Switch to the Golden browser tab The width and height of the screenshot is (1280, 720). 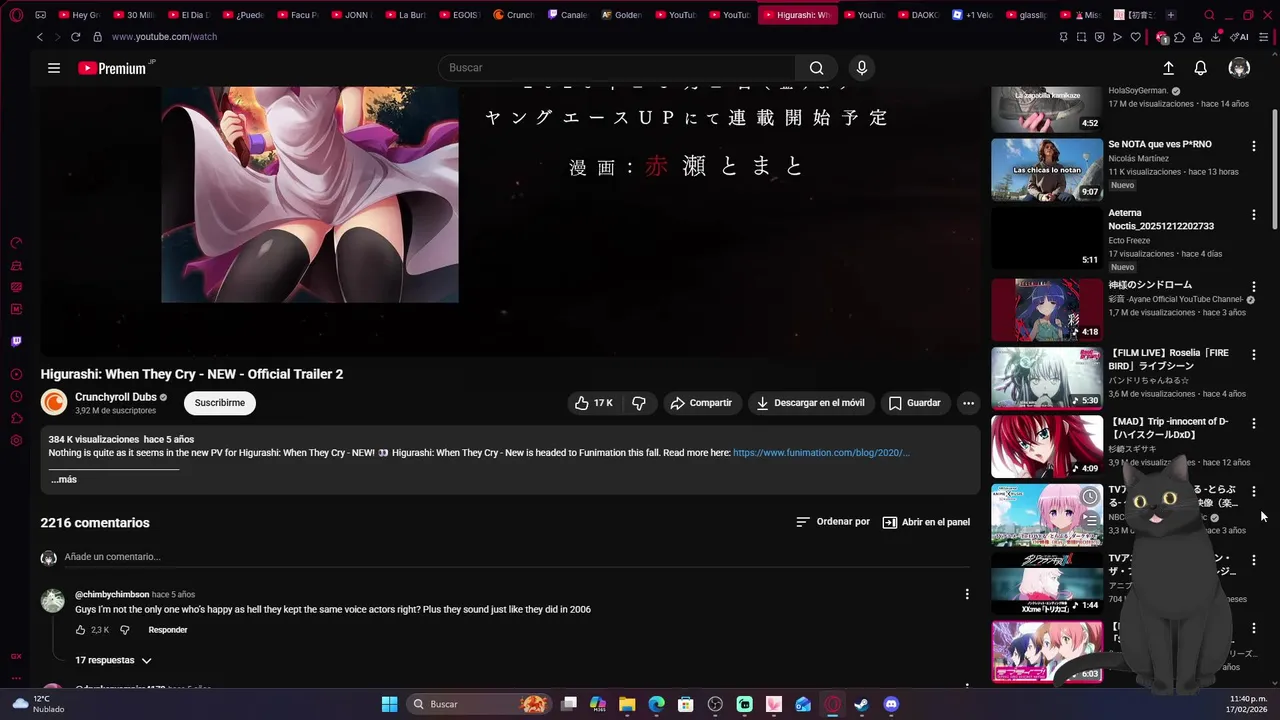tap(622, 15)
